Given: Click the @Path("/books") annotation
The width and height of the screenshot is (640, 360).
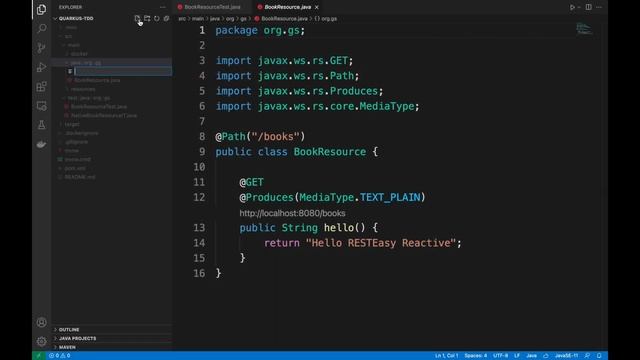Looking at the screenshot, I should point(260,137).
